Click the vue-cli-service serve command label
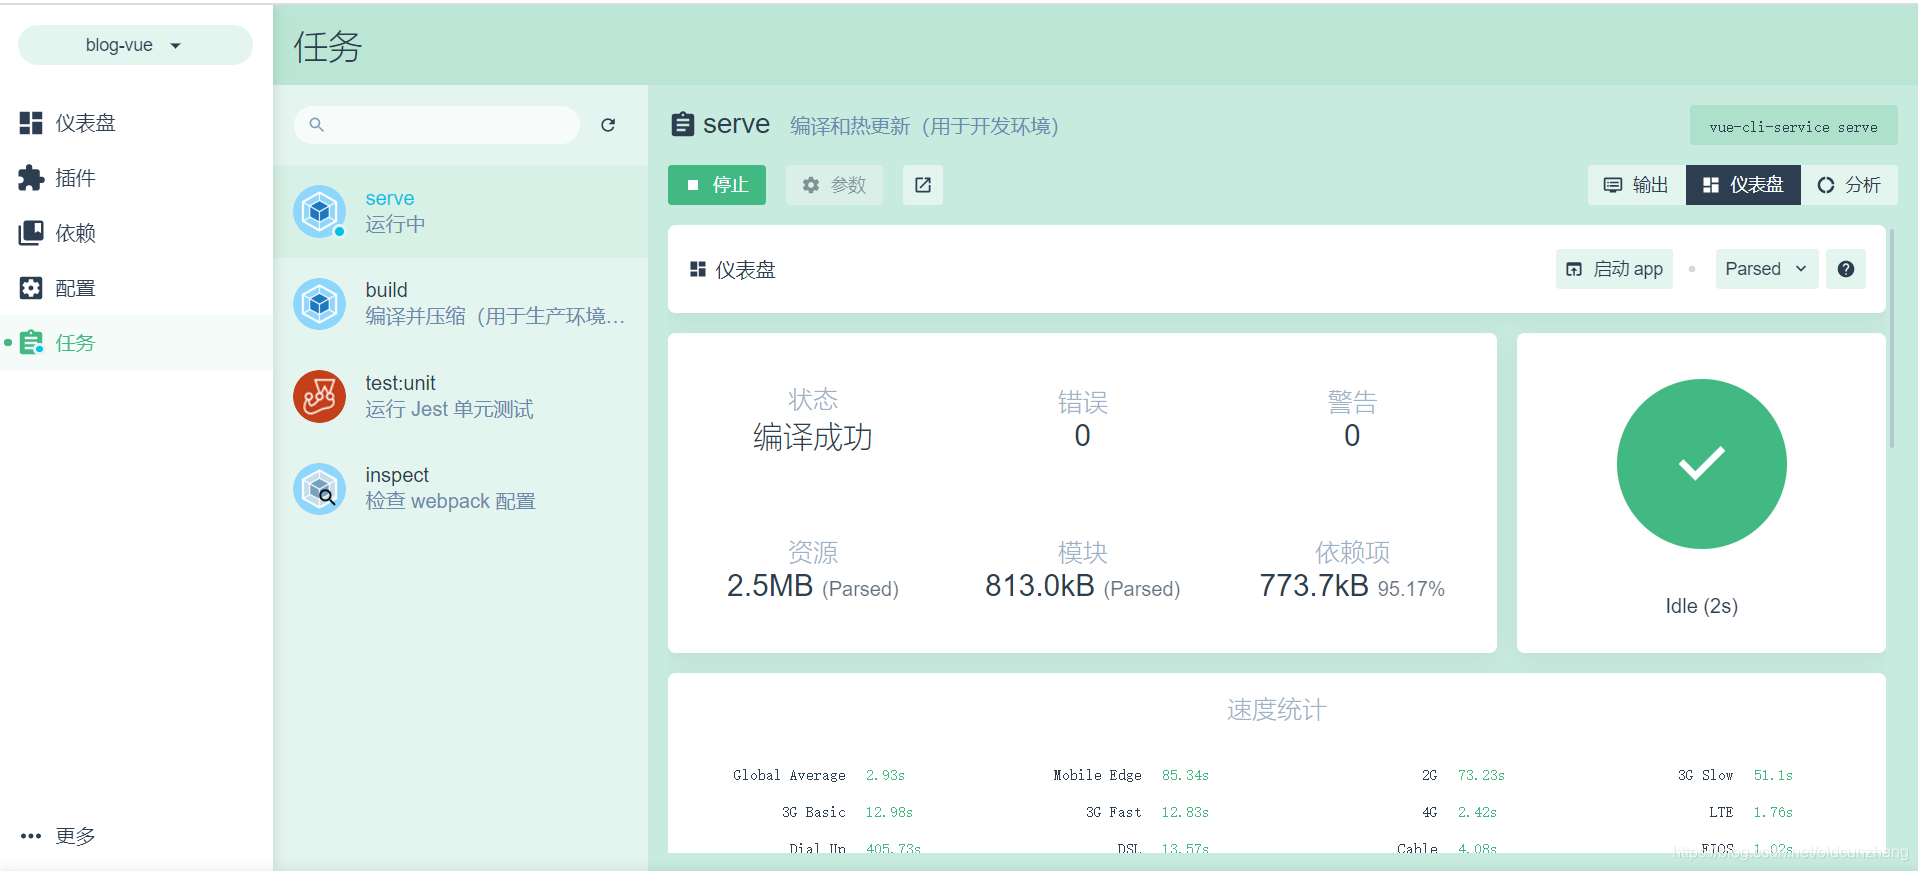The height and width of the screenshot is (871, 1918). [1793, 126]
